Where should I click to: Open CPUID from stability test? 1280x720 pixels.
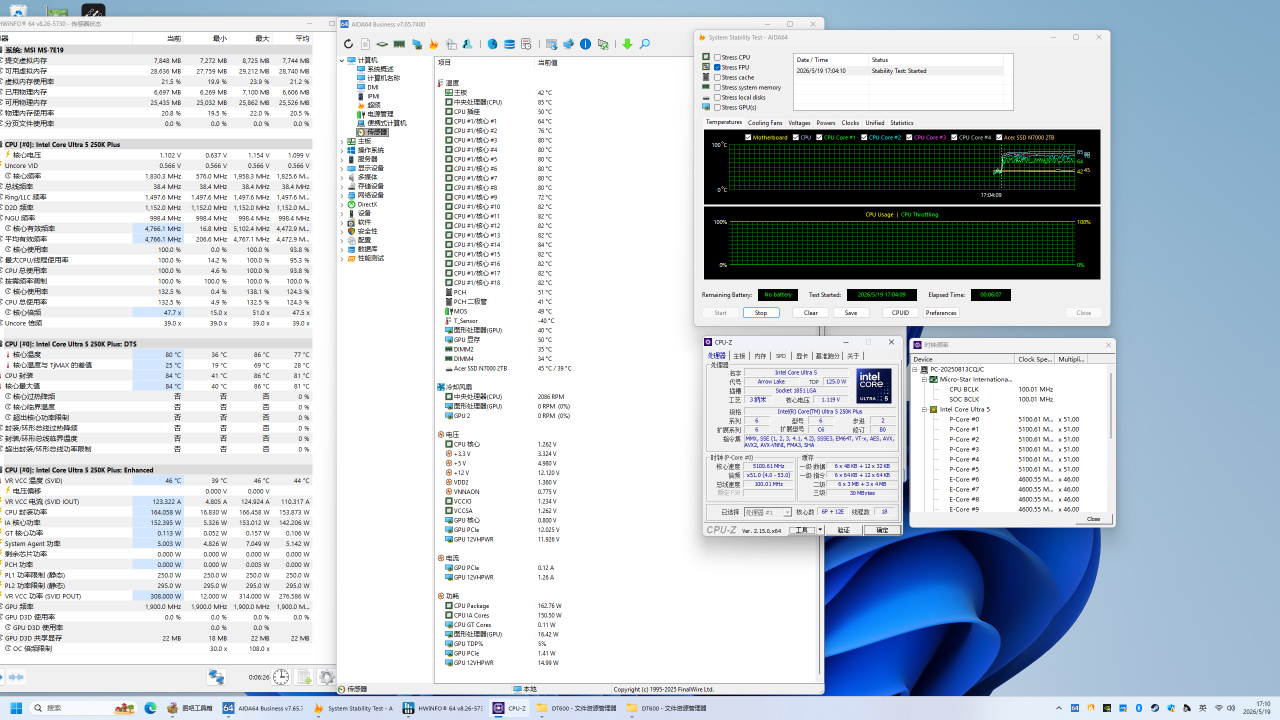tap(901, 313)
